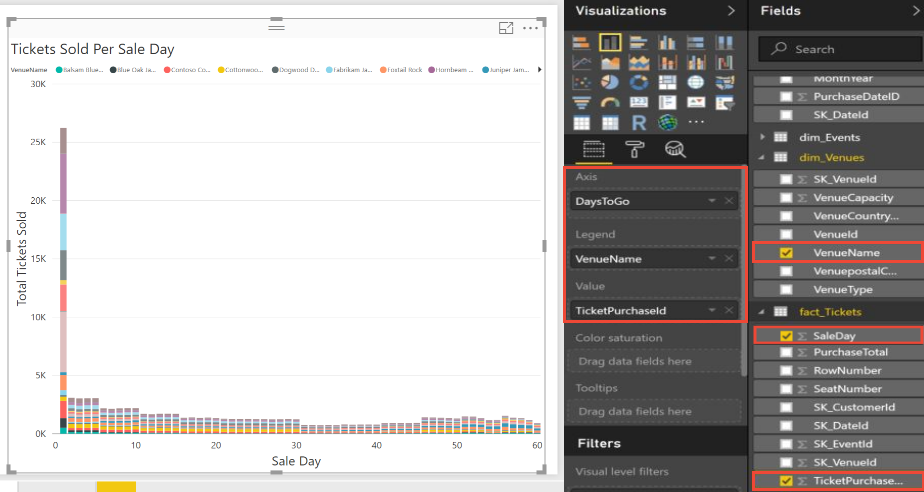Uncheck the SaleDay field checkbox
The width and height of the screenshot is (924, 492).
(786, 336)
